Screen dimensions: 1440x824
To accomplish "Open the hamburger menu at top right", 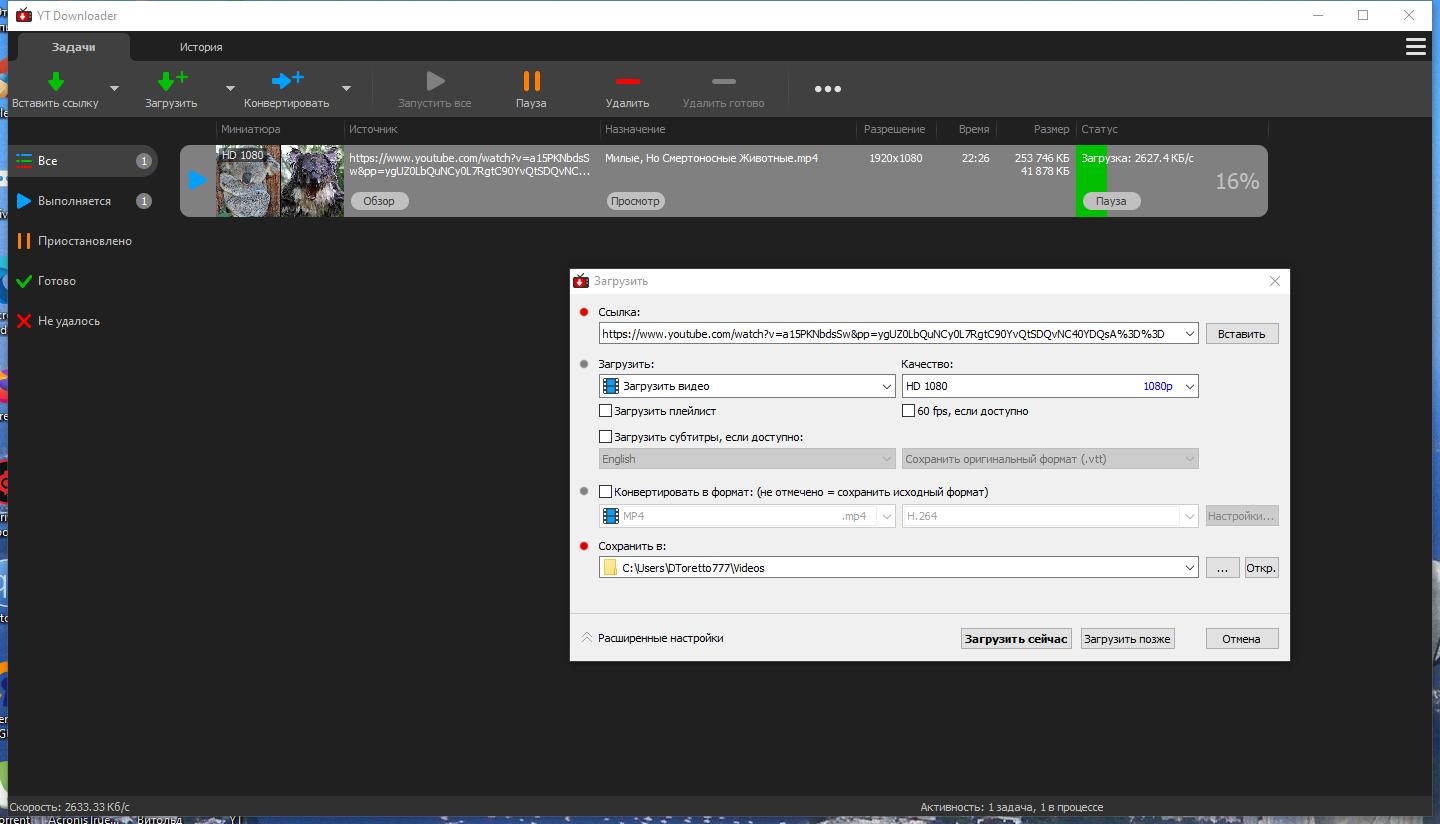I will point(1416,47).
